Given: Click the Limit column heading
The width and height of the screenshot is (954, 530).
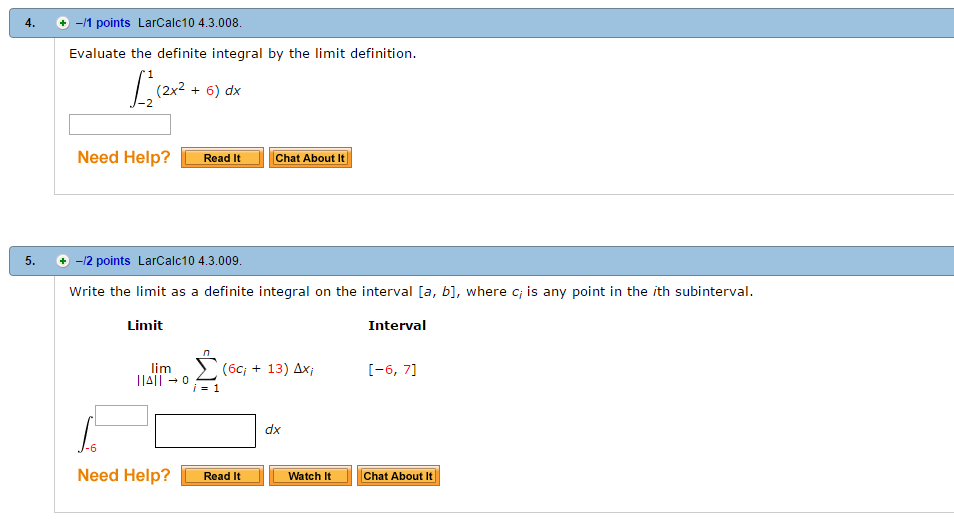Looking at the screenshot, I should [145, 325].
